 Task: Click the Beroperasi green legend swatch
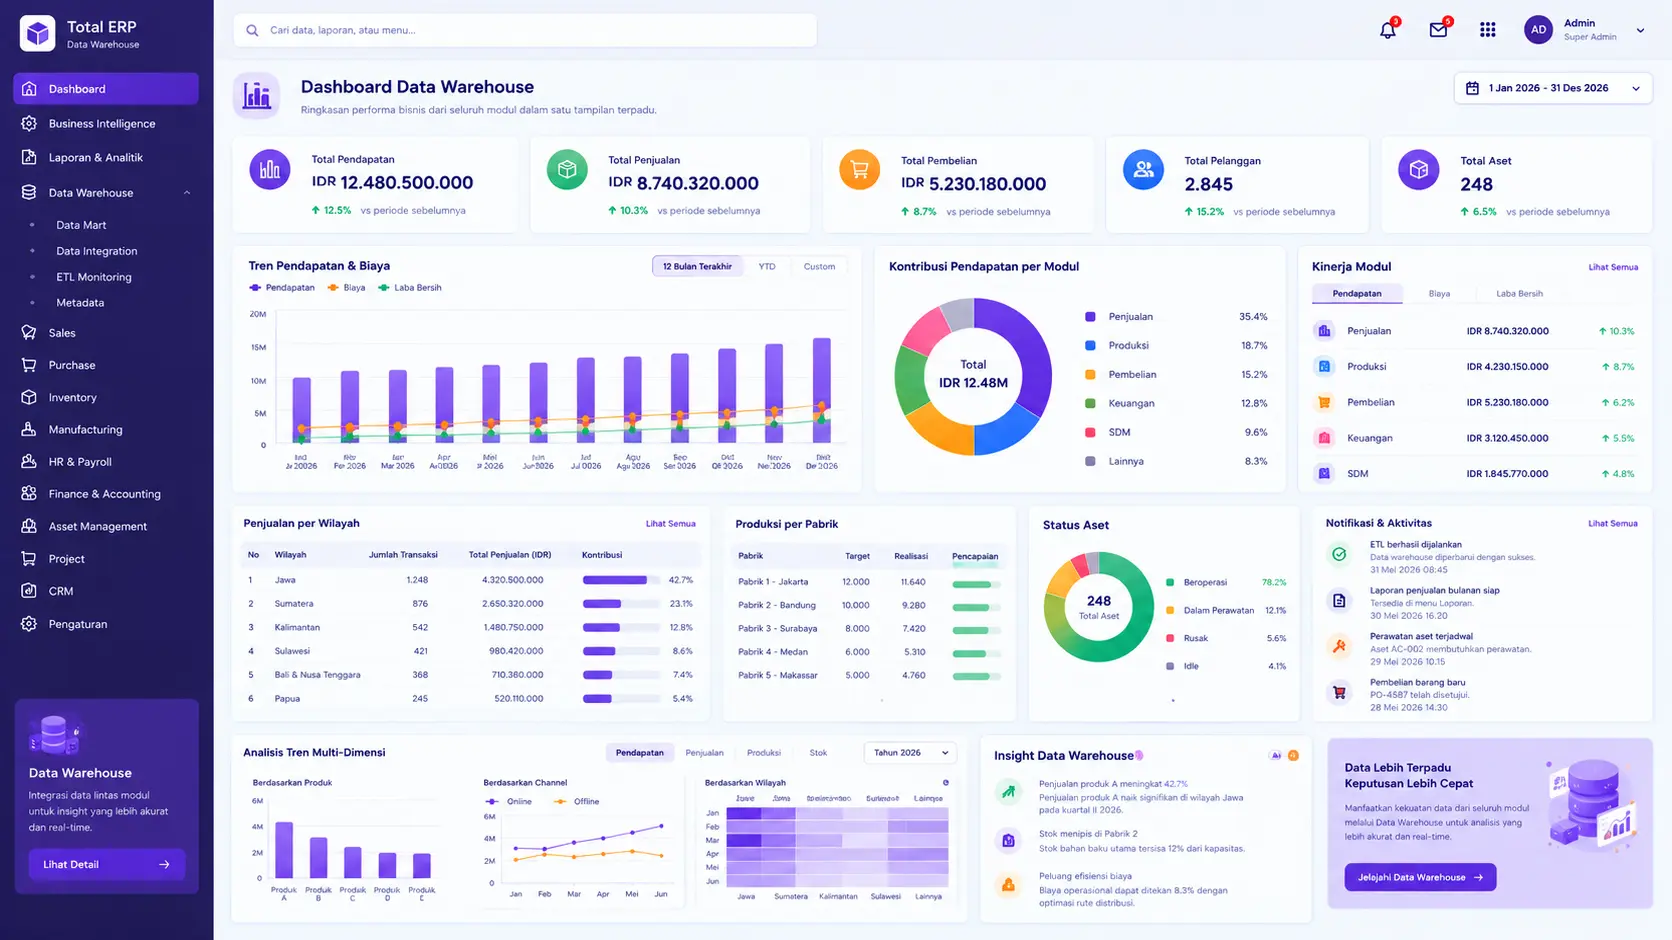(x=1170, y=582)
